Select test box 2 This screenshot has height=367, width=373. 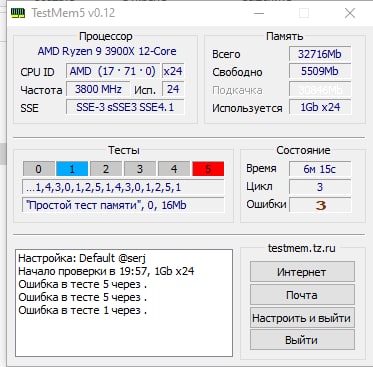pyautogui.click(x=106, y=169)
